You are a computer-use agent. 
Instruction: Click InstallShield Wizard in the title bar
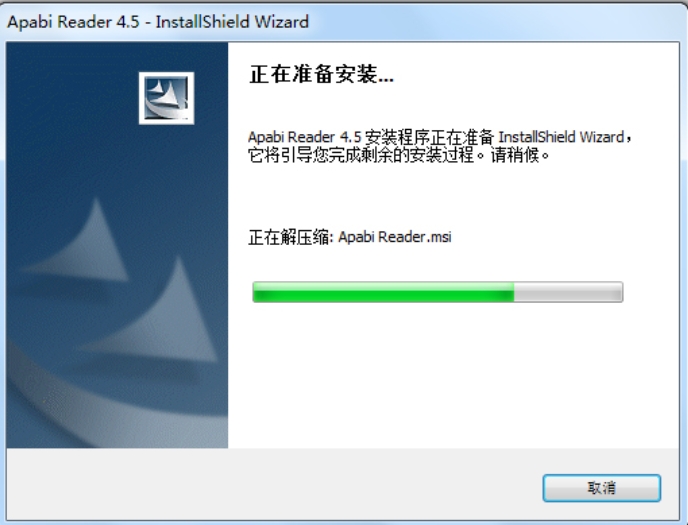click(x=232, y=21)
